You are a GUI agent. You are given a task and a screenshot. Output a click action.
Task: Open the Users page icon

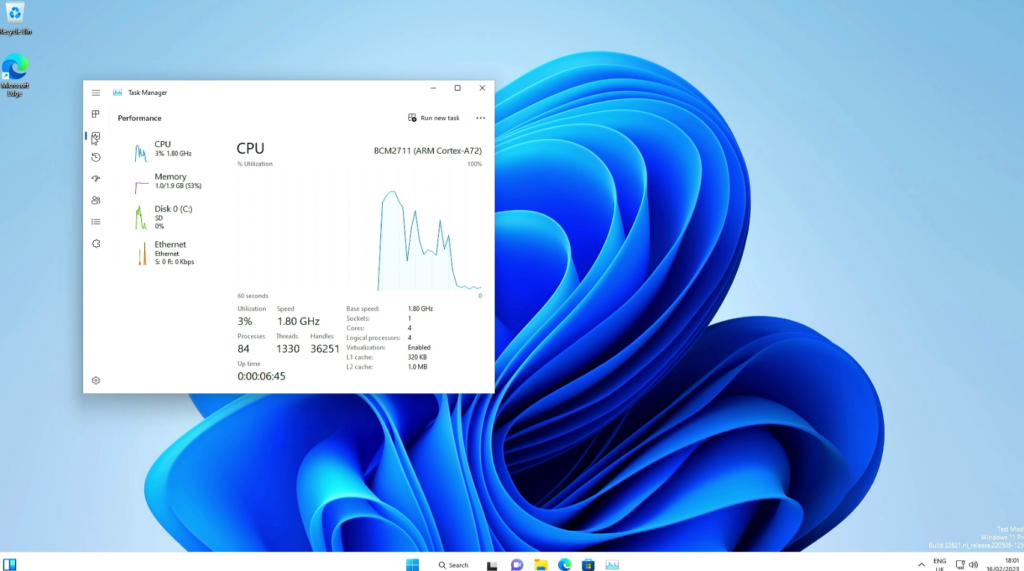pyautogui.click(x=96, y=201)
